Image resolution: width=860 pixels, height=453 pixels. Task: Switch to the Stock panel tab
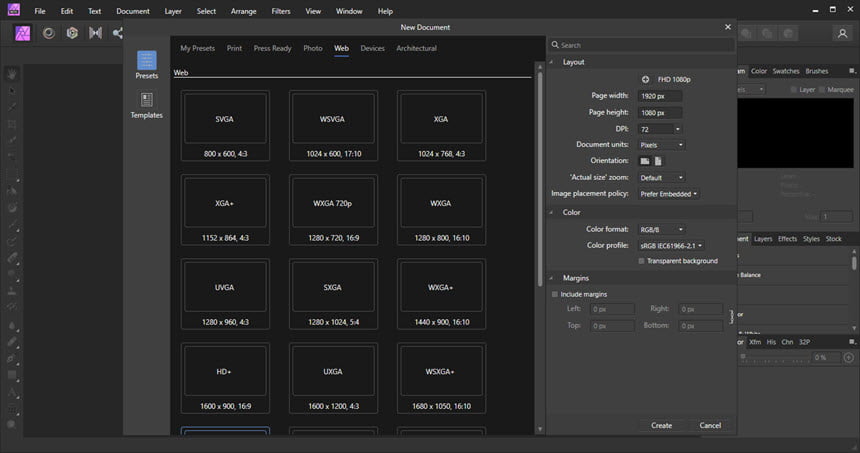pos(834,239)
